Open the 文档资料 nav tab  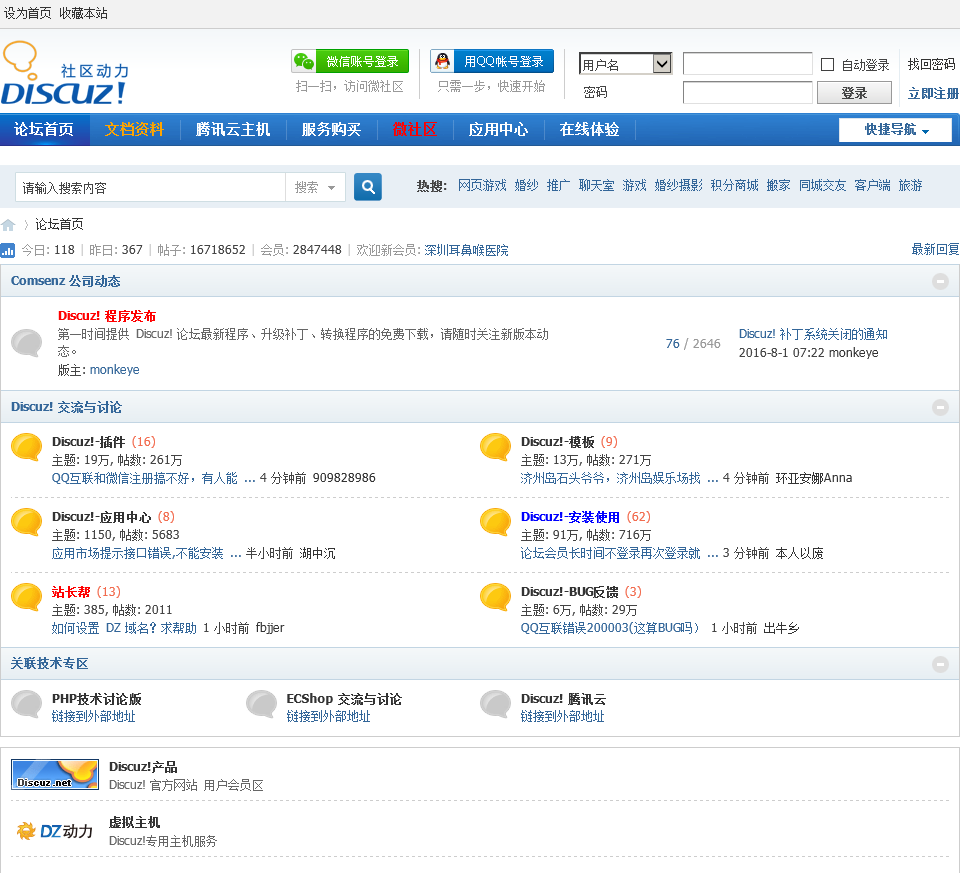(x=134, y=130)
